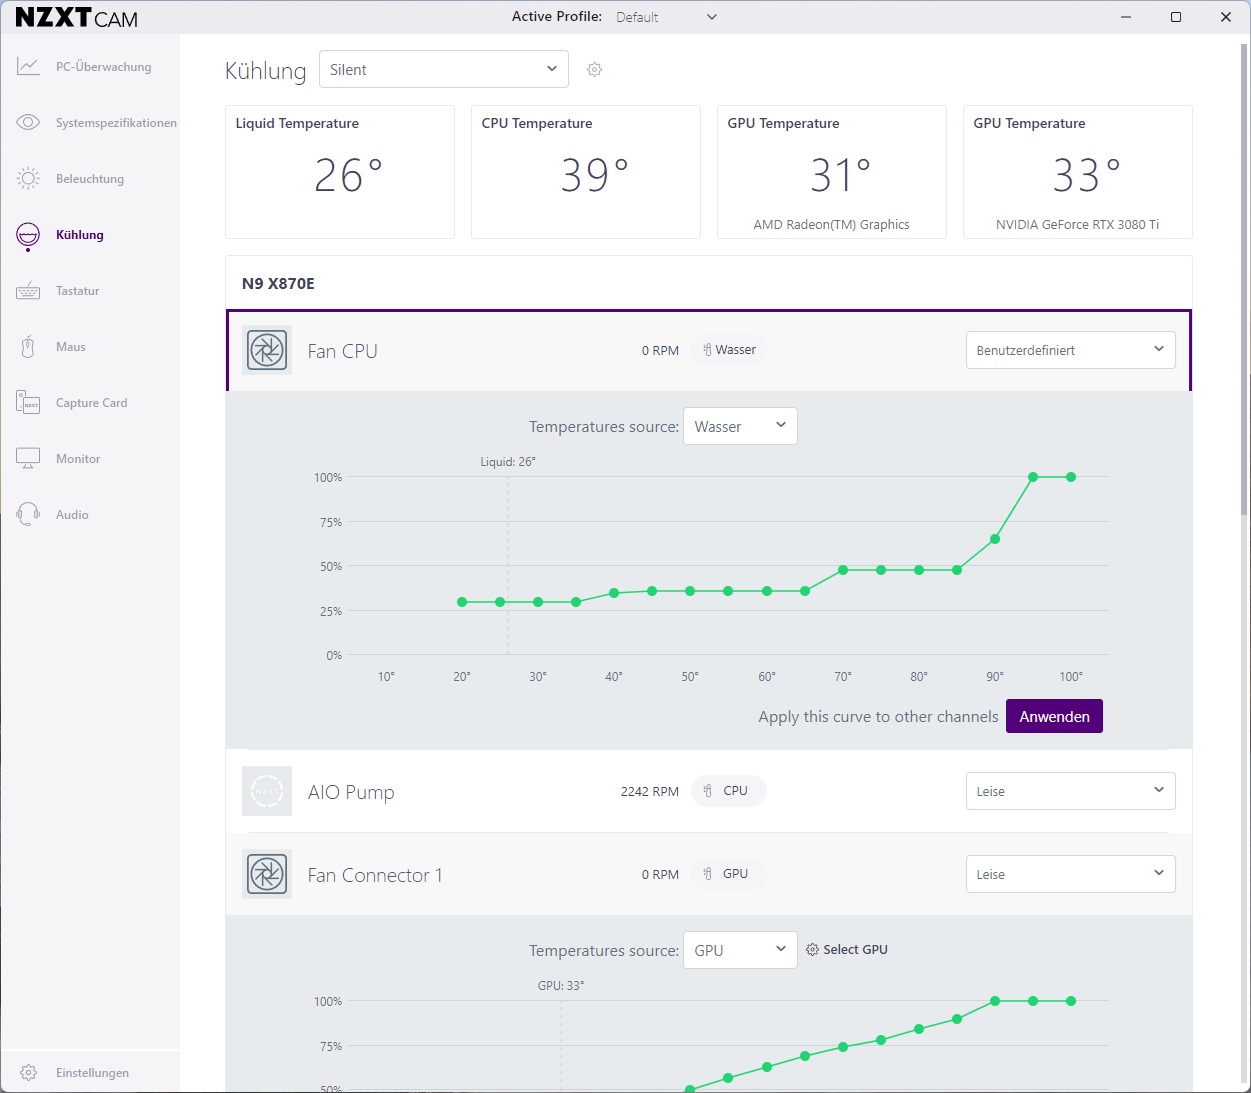Click the AMD Radeon(TM) Graphics temperature card
The height and width of the screenshot is (1093, 1251).
click(x=832, y=172)
